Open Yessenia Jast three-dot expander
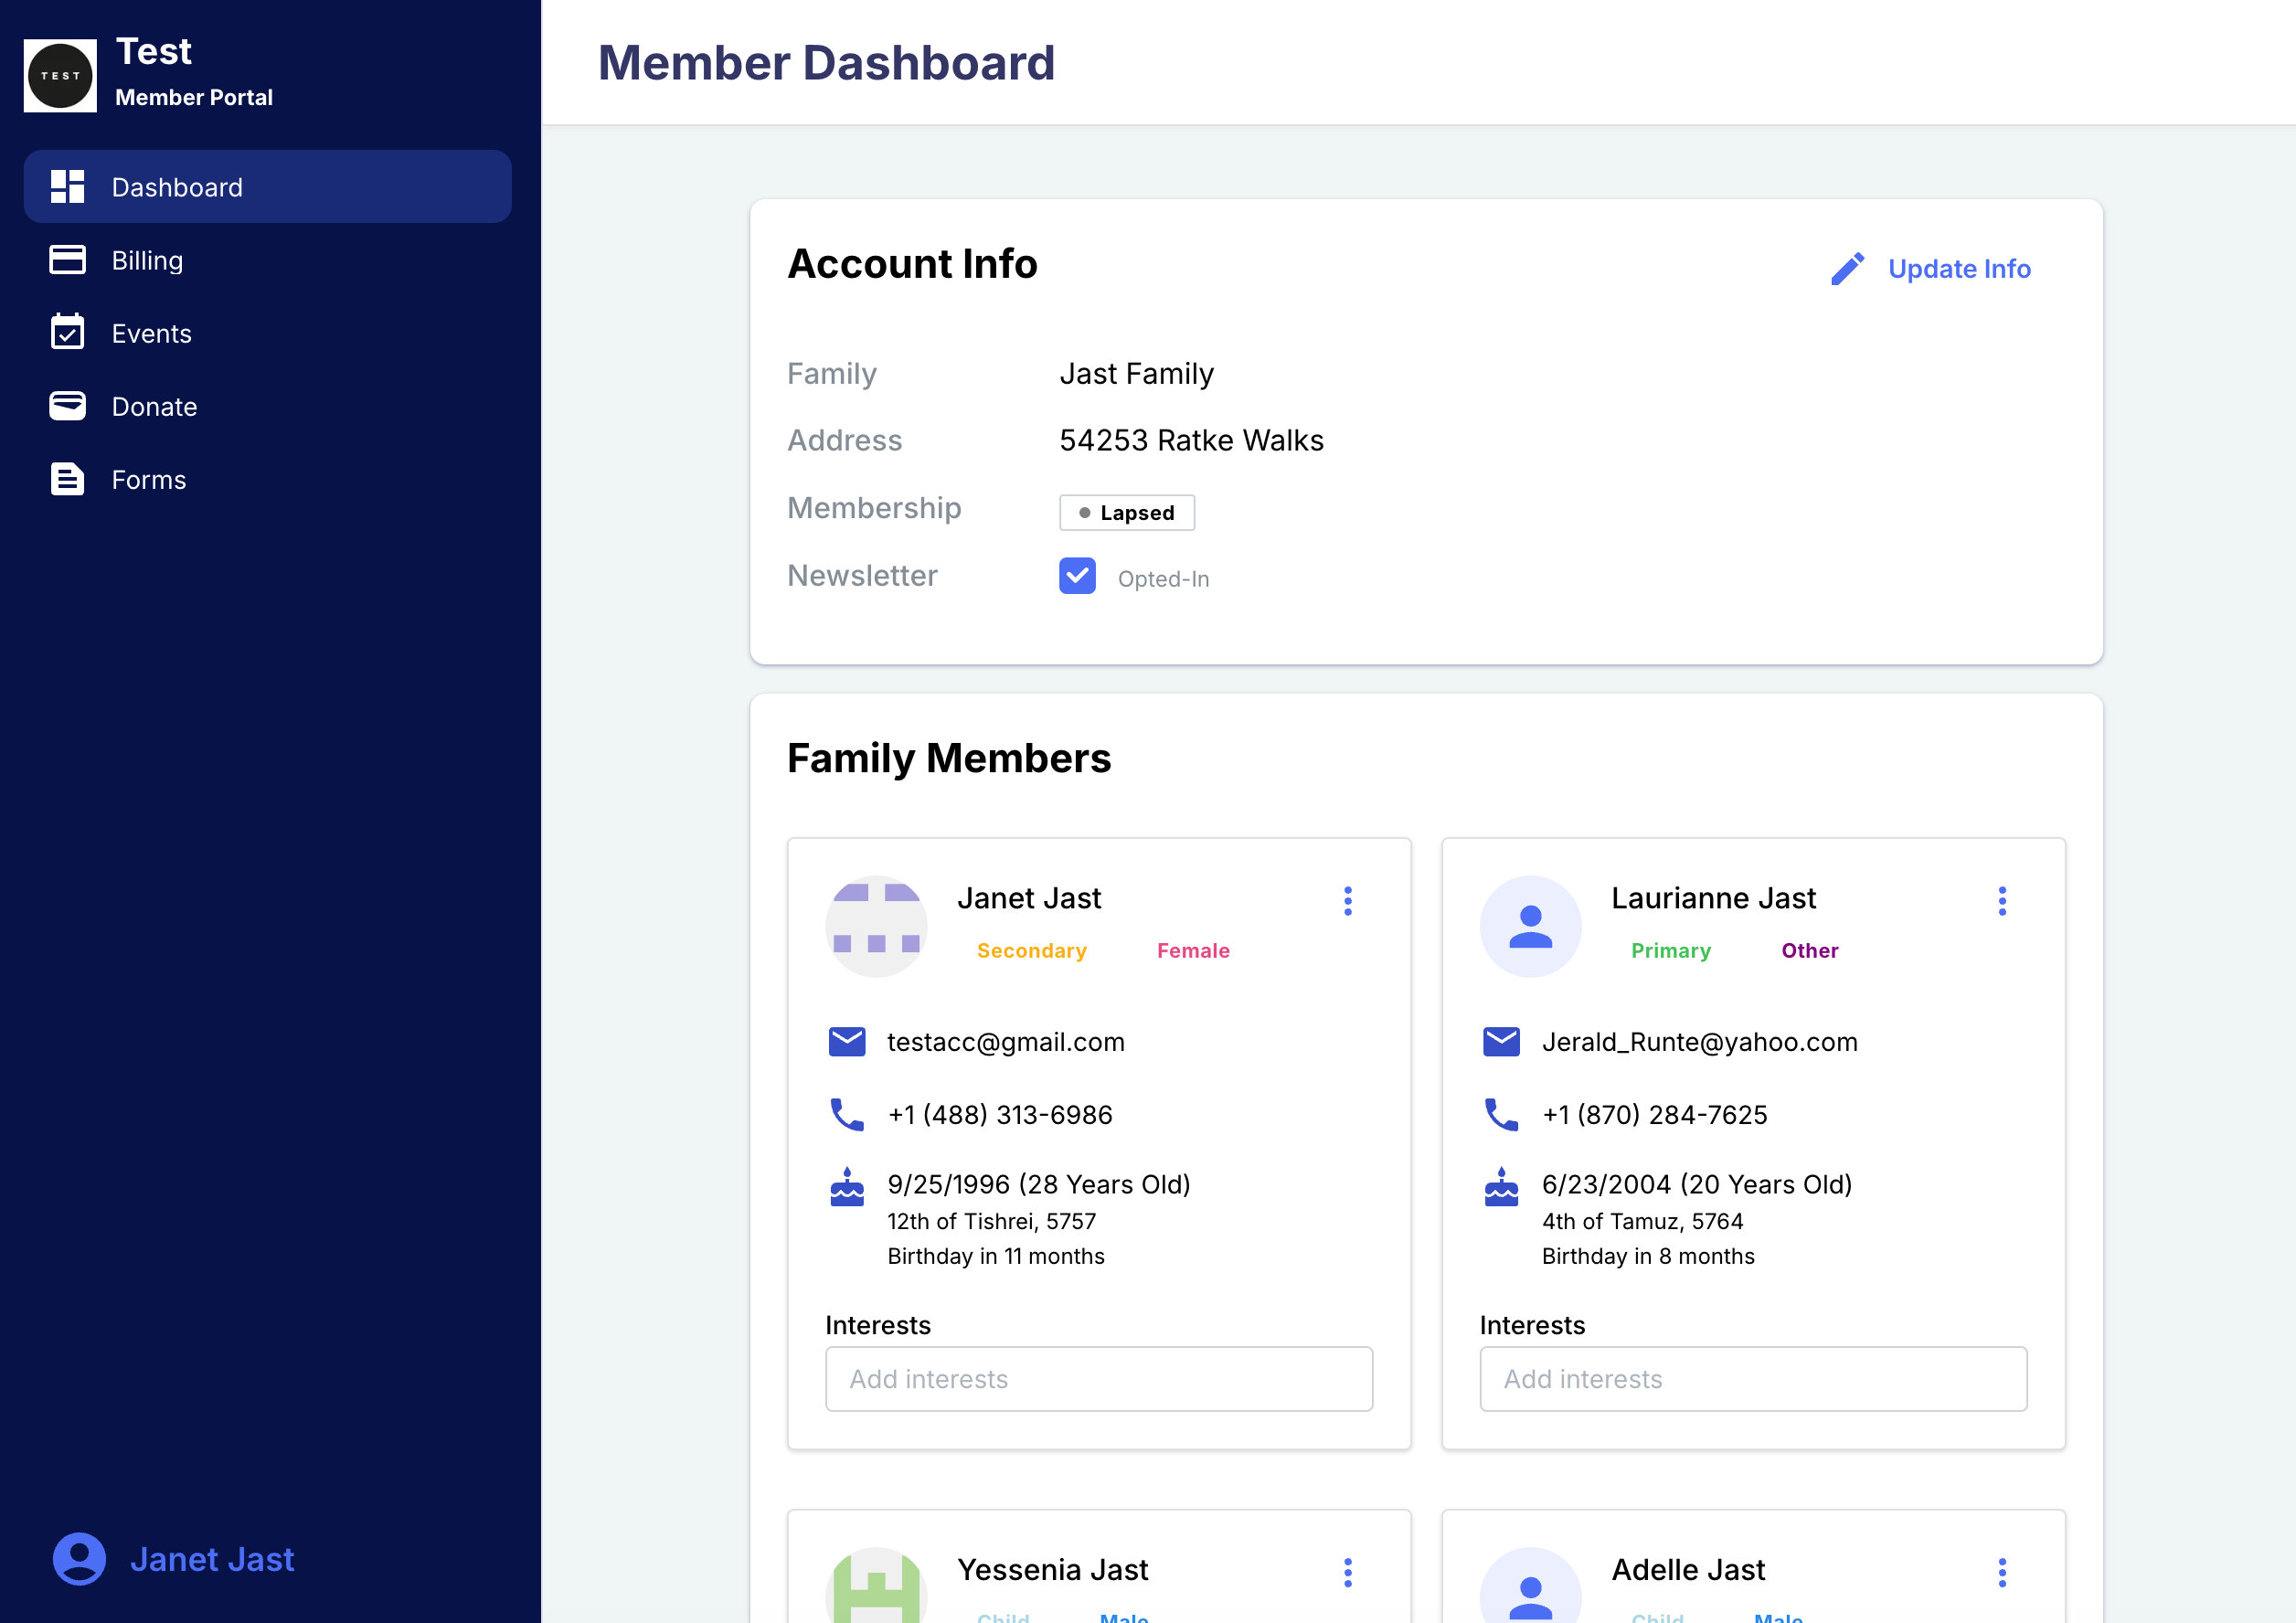This screenshot has height=1623, width=2296. (x=1349, y=1568)
